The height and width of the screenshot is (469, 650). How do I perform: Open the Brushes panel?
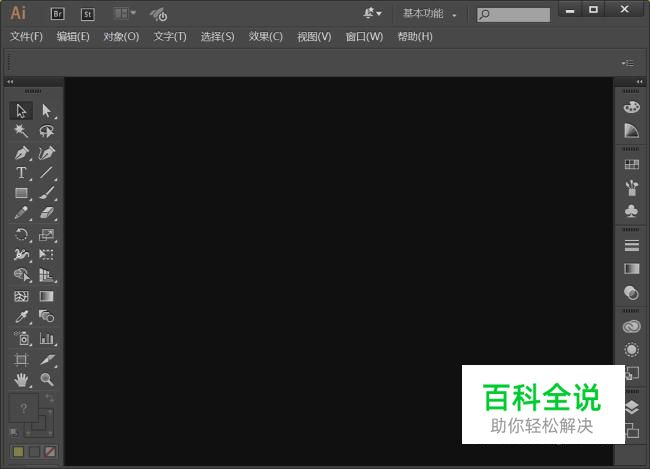(x=631, y=188)
